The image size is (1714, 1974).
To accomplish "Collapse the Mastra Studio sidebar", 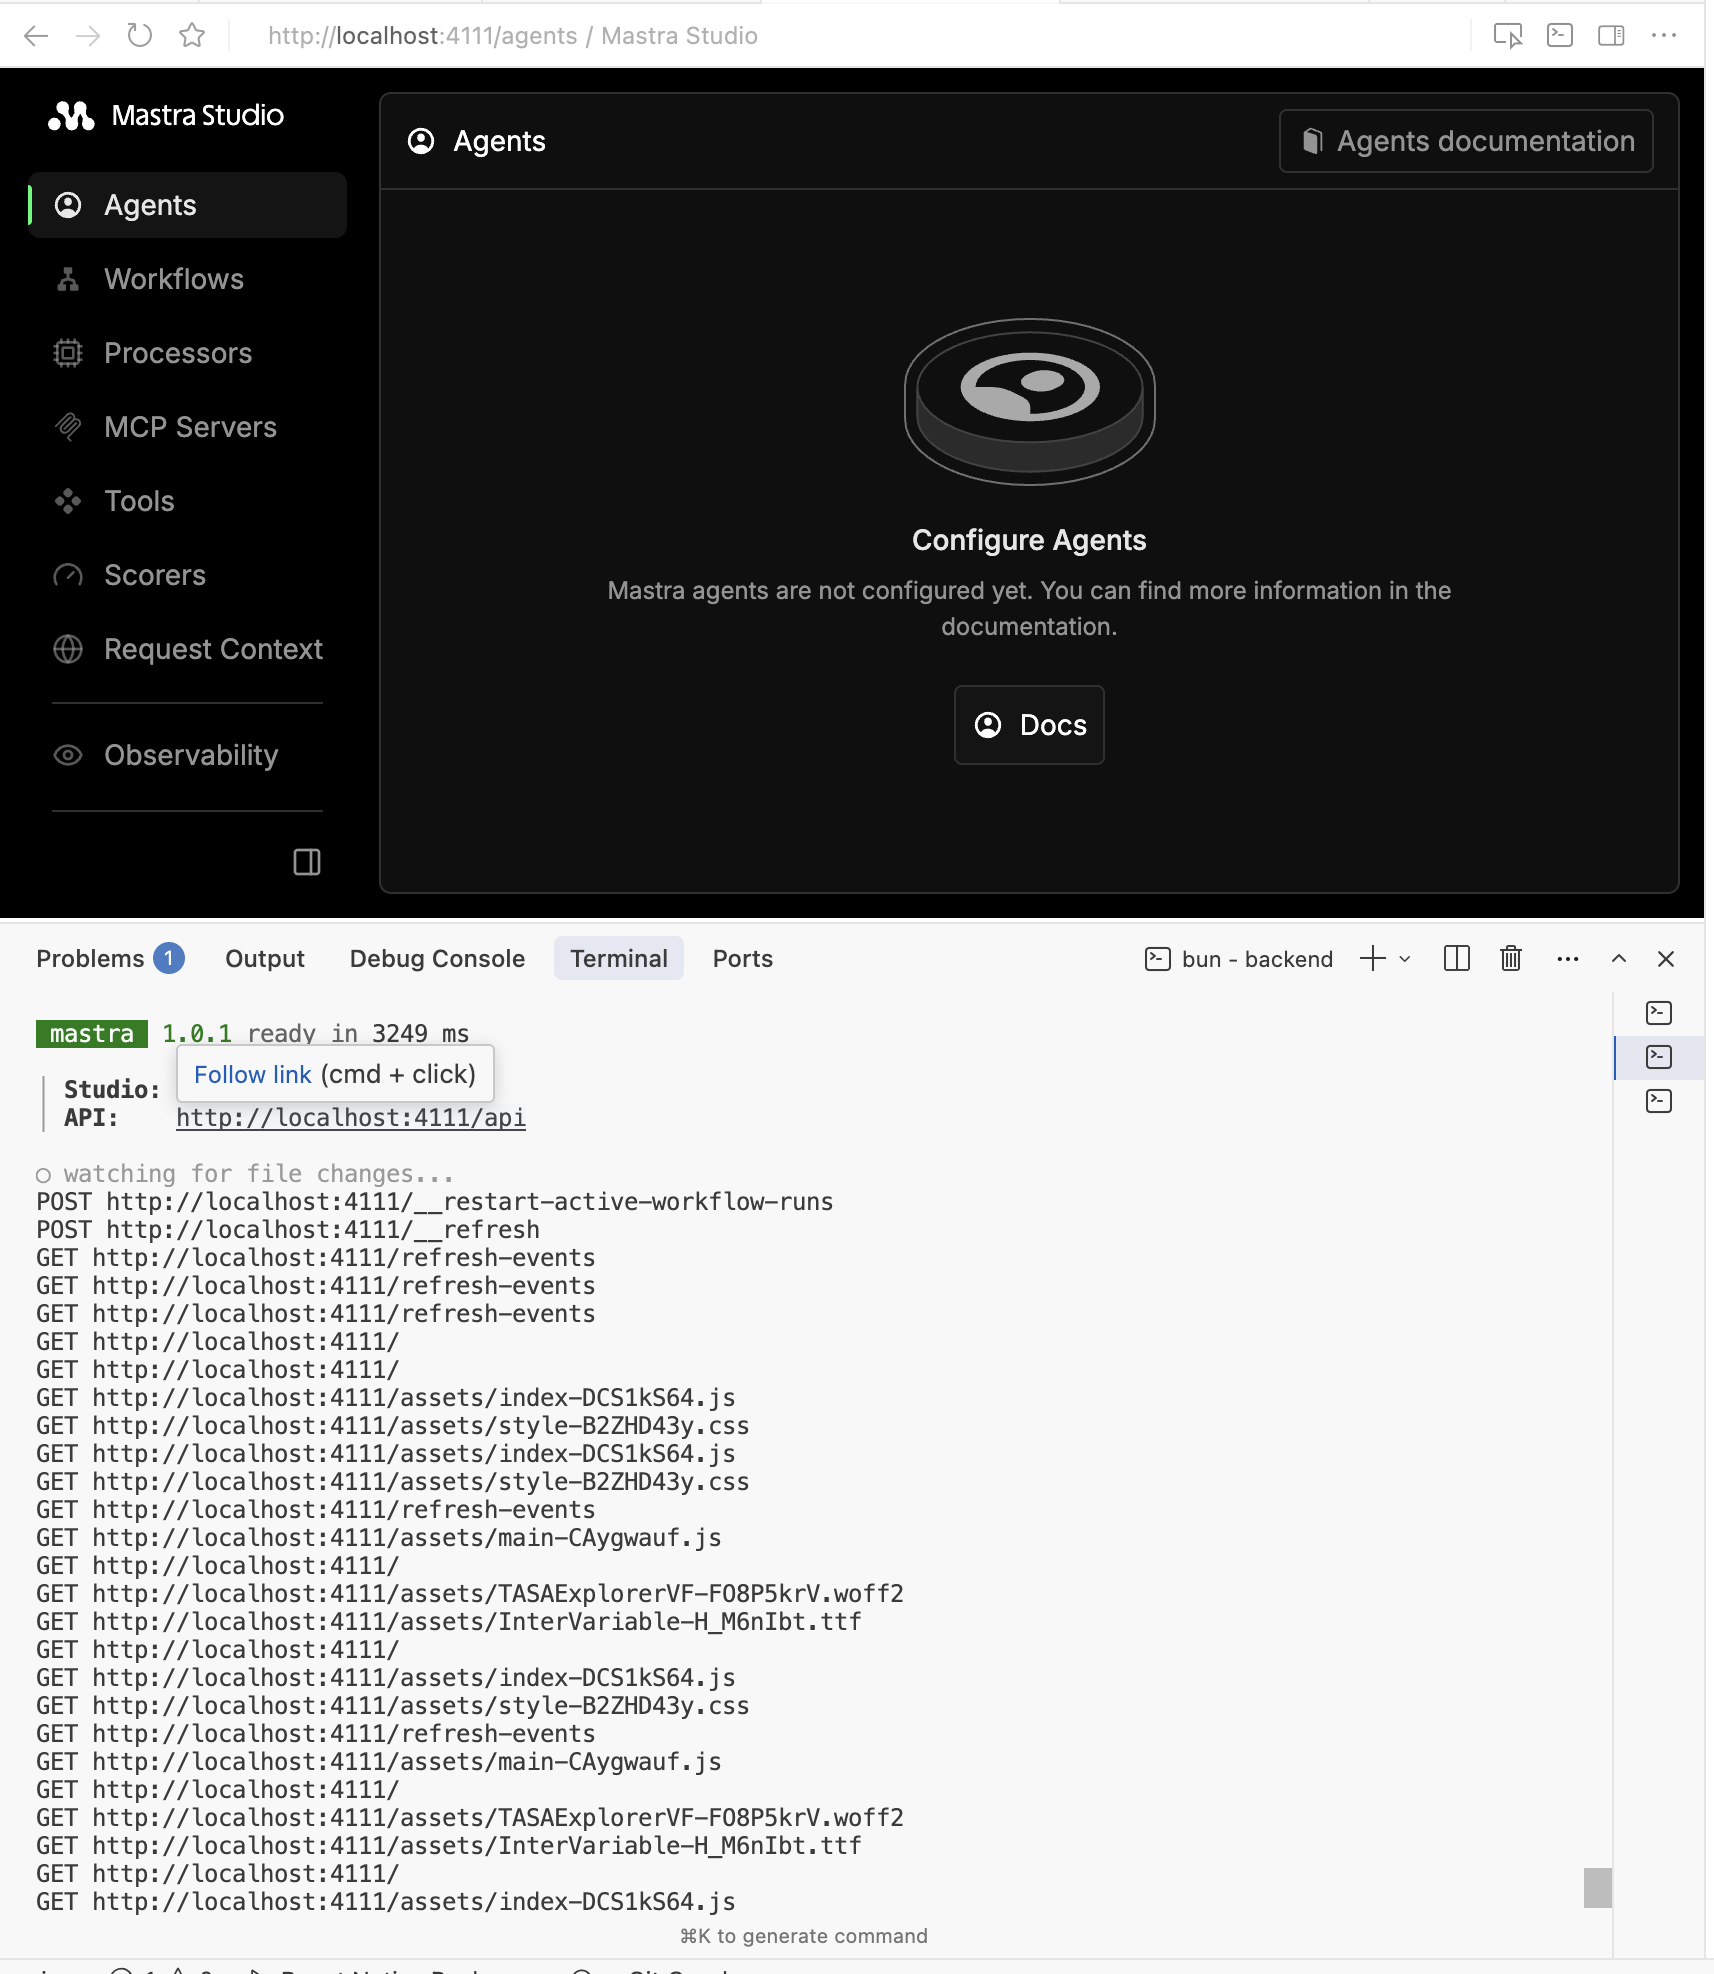I will [x=307, y=862].
